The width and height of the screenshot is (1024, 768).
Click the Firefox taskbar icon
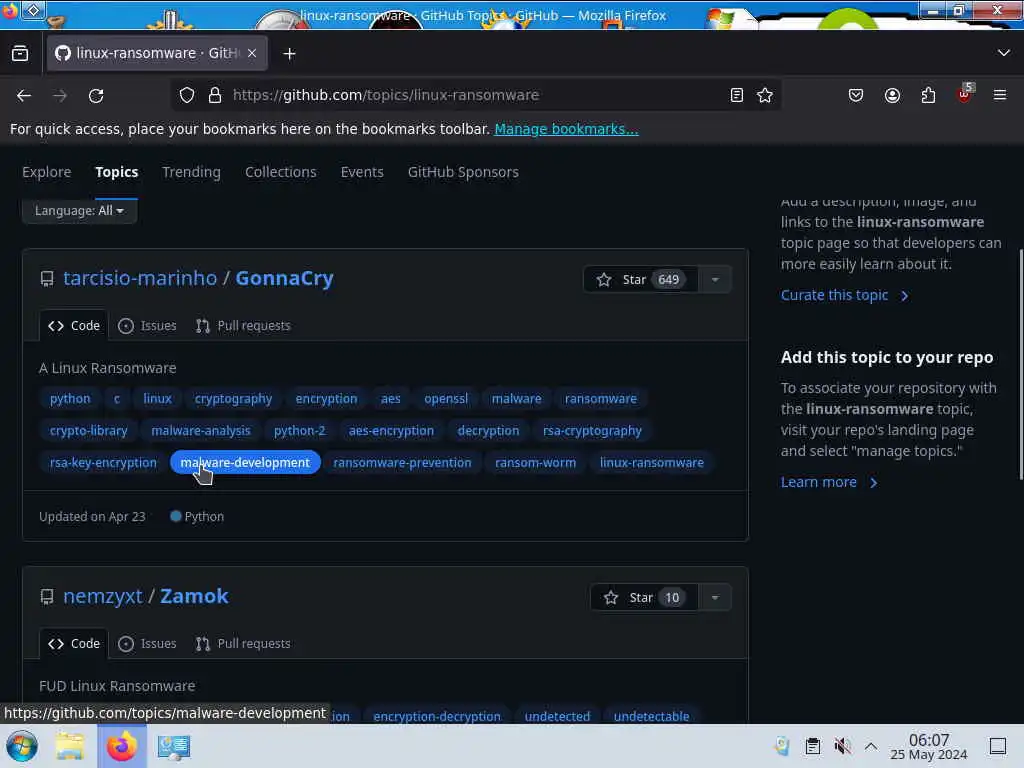pyautogui.click(x=121, y=746)
